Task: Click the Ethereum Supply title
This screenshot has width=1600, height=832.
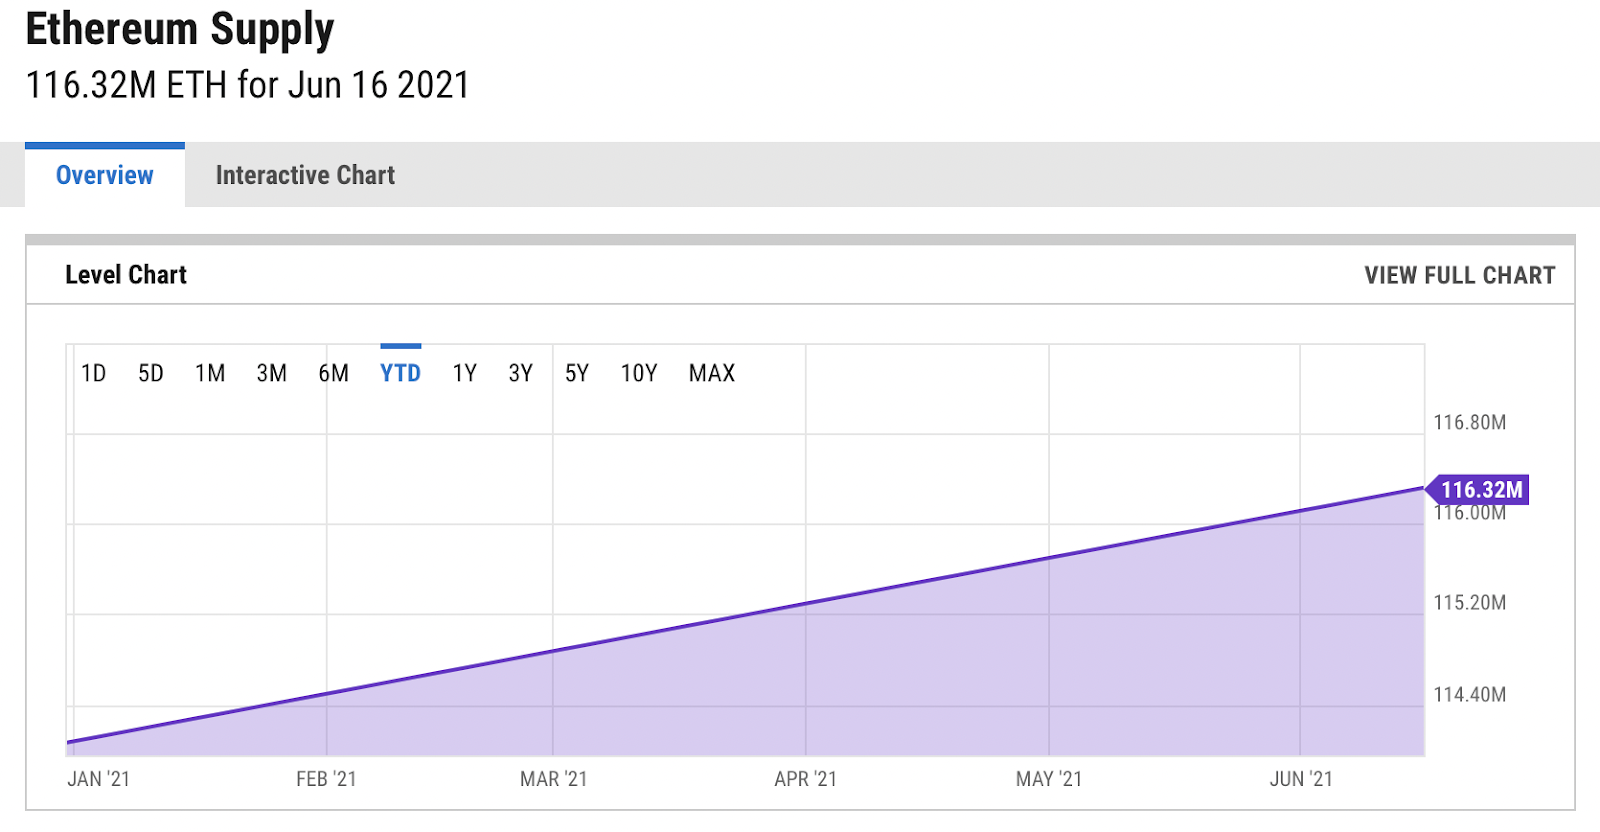Action: [x=180, y=30]
